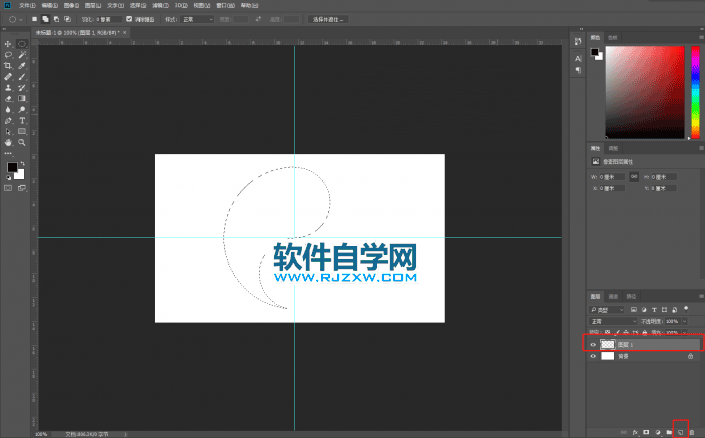
Task: Select the Dodge tool
Action: 22,110
